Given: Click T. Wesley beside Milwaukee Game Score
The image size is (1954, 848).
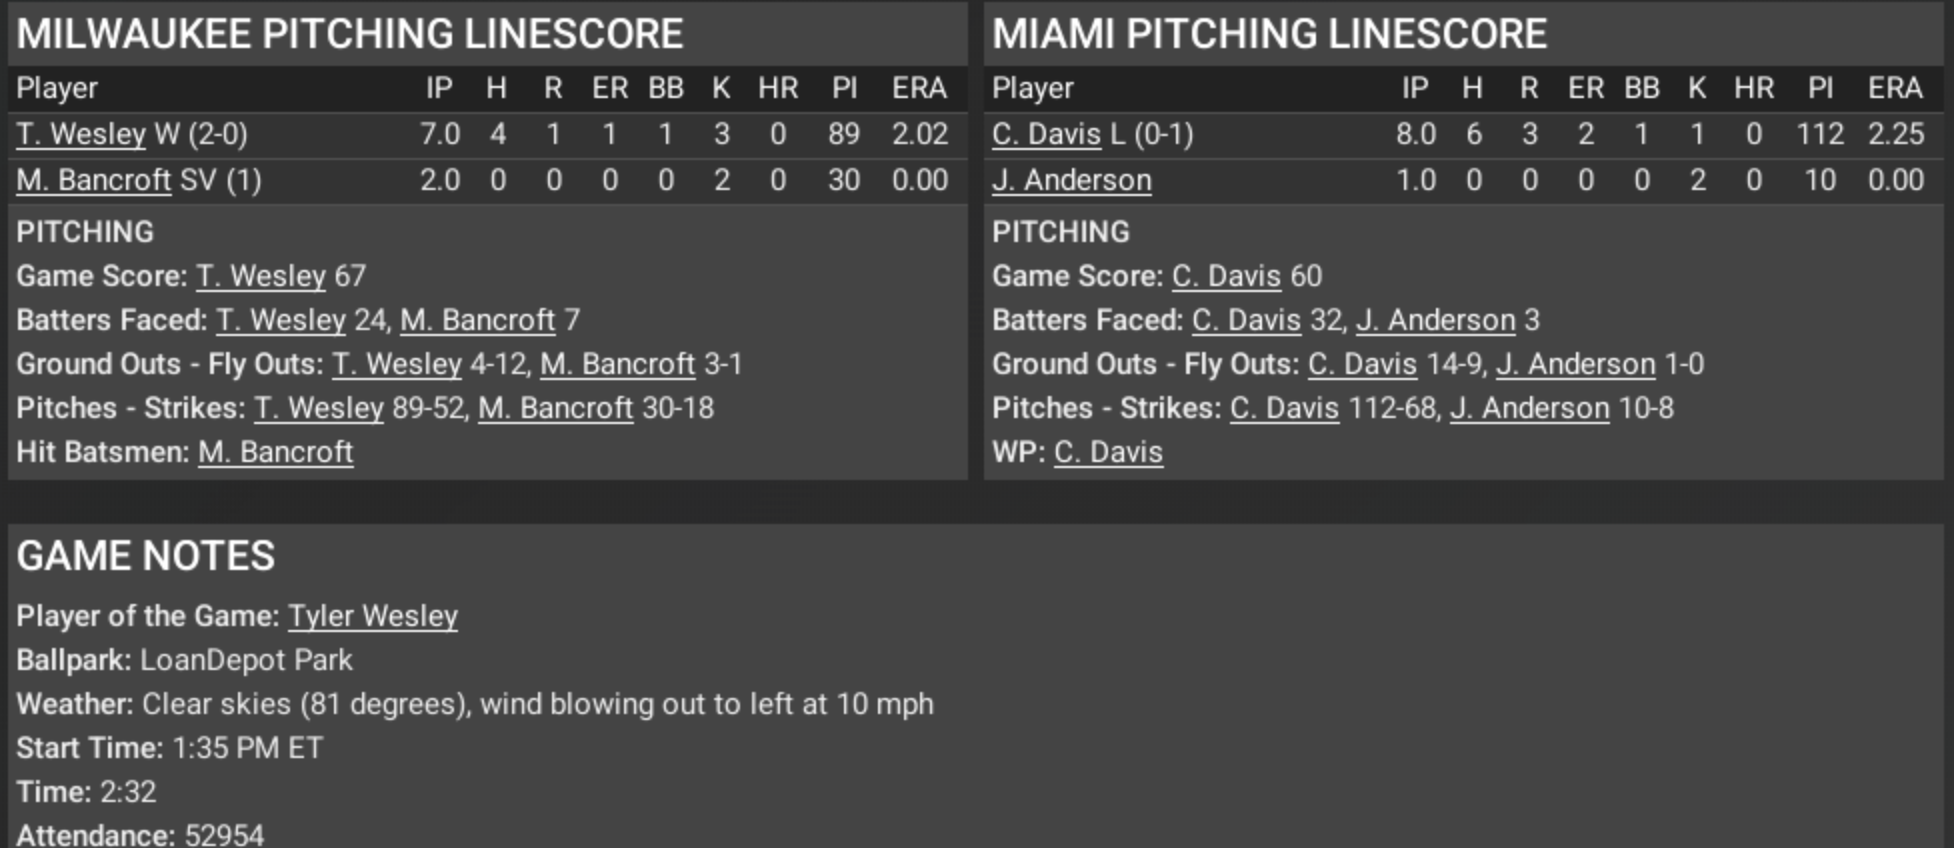Looking at the screenshot, I should (261, 276).
